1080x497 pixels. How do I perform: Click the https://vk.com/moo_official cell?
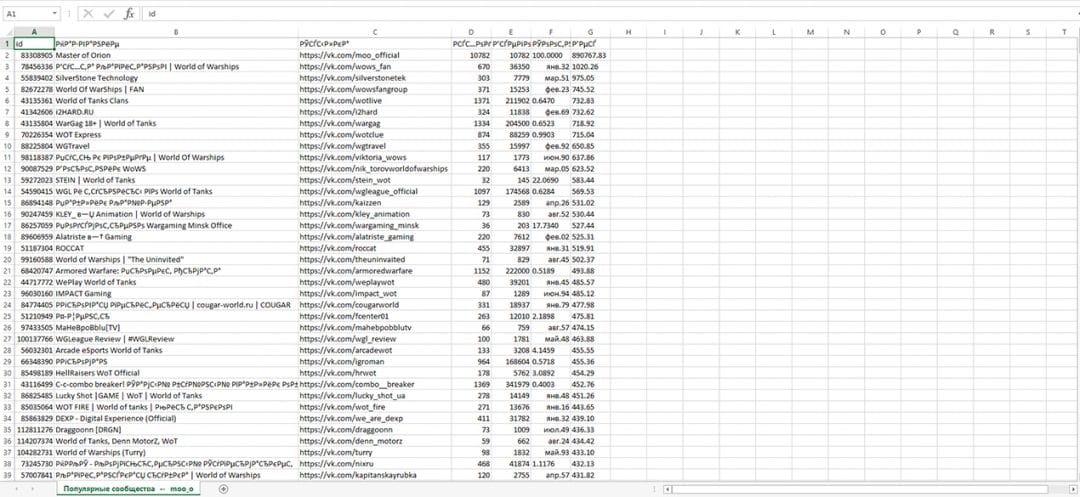pos(375,55)
